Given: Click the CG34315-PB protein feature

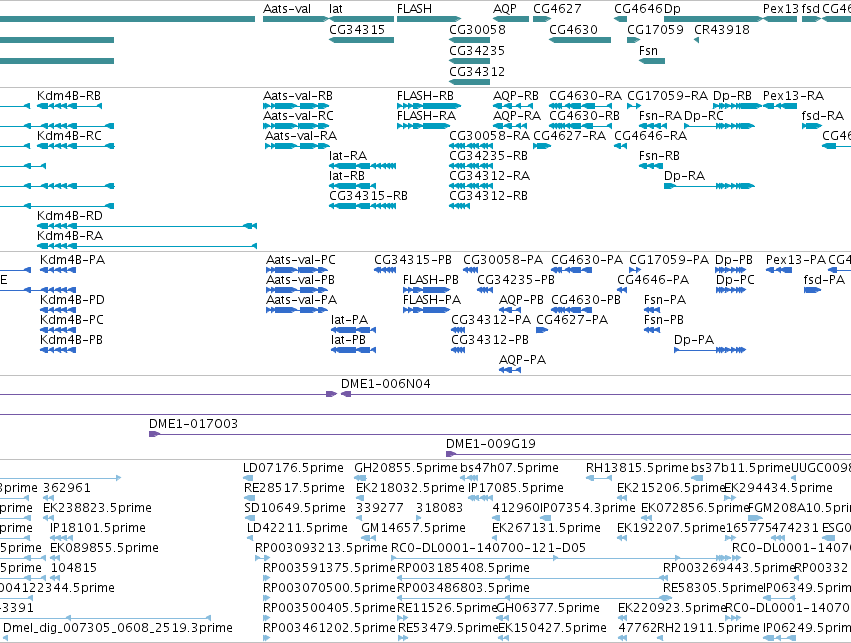Looking at the screenshot, I should 385,270.
